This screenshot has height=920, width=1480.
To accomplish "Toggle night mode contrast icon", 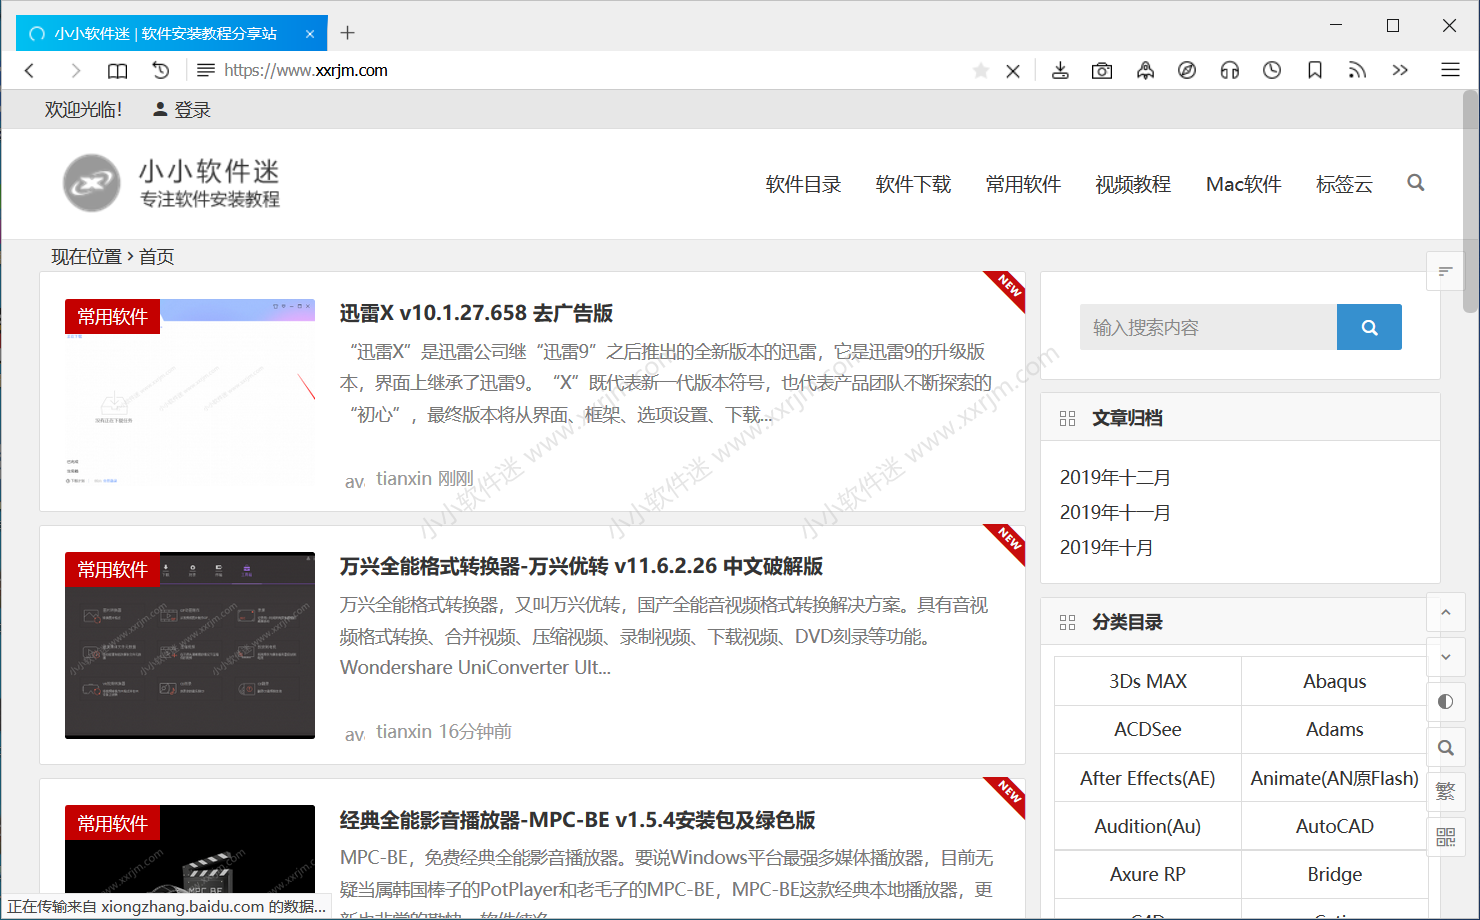I will pos(1446,702).
